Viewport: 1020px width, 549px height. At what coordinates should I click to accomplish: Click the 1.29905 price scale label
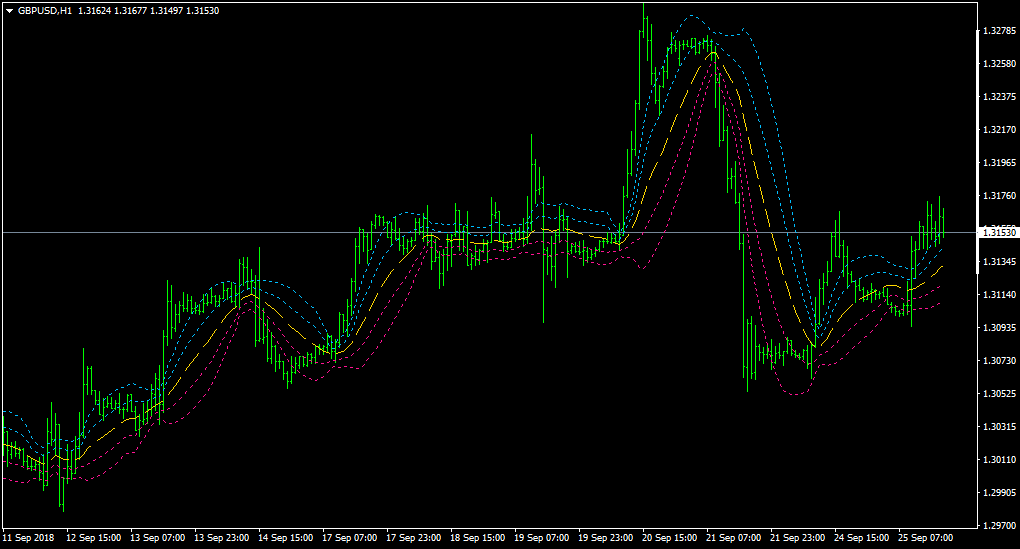click(x=999, y=492)
